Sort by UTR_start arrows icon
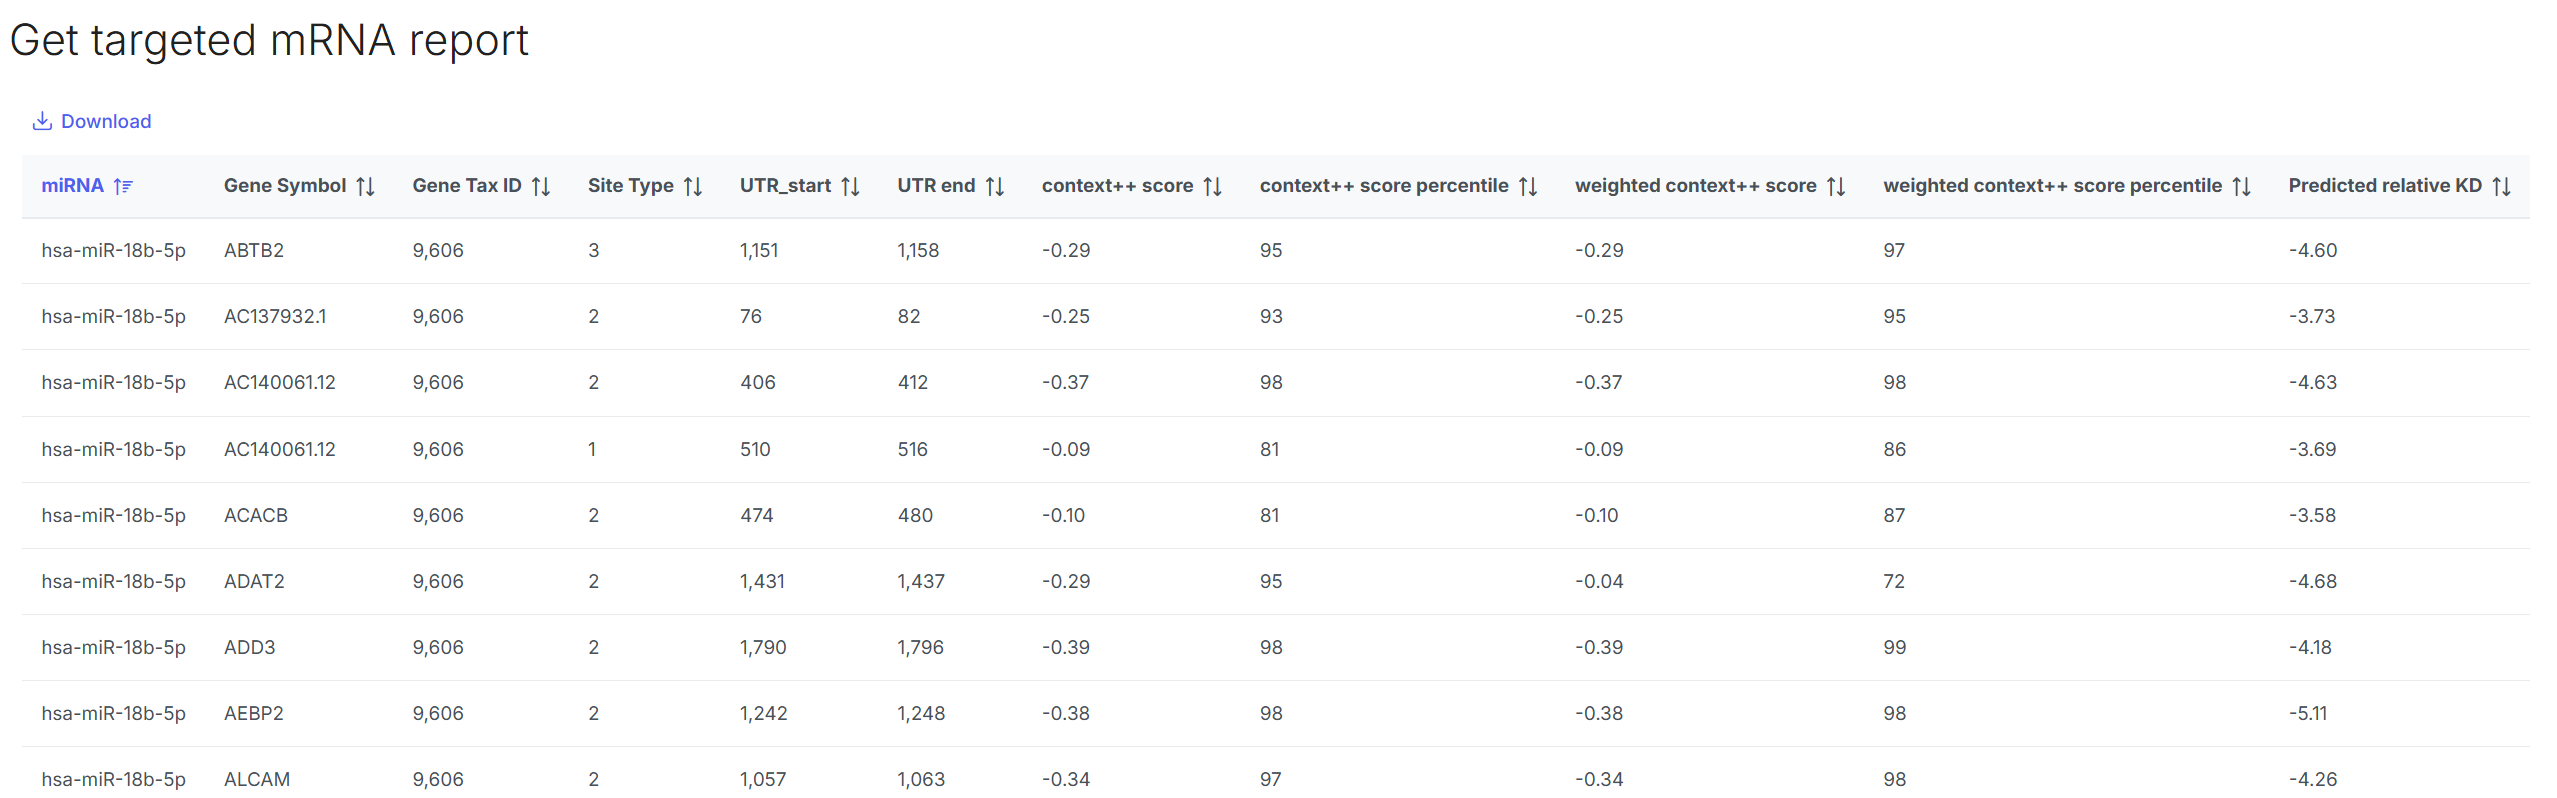 click(x=851, y=186)
